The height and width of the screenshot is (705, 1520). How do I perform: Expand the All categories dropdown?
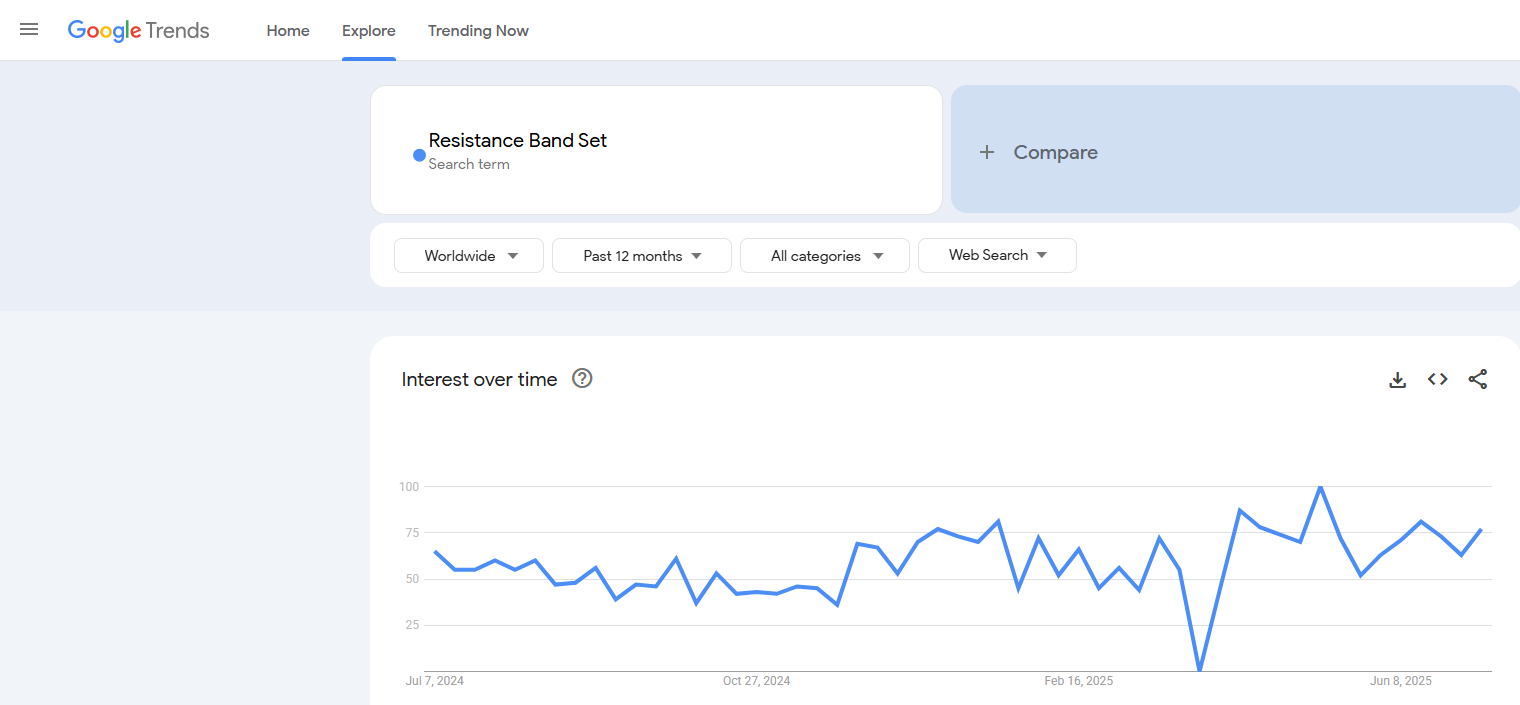point(825,256)
